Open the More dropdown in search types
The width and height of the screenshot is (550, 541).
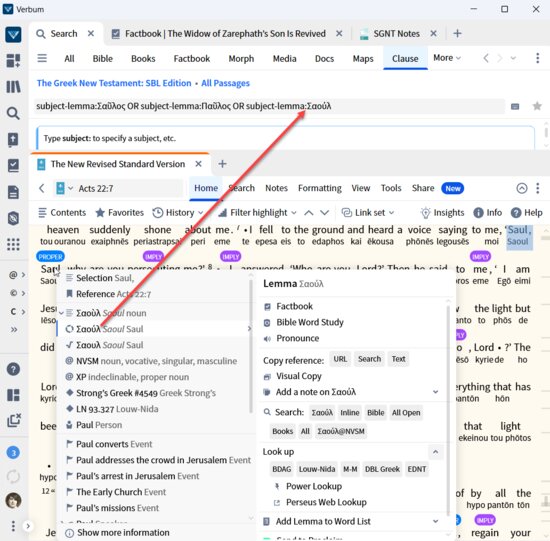447,58
